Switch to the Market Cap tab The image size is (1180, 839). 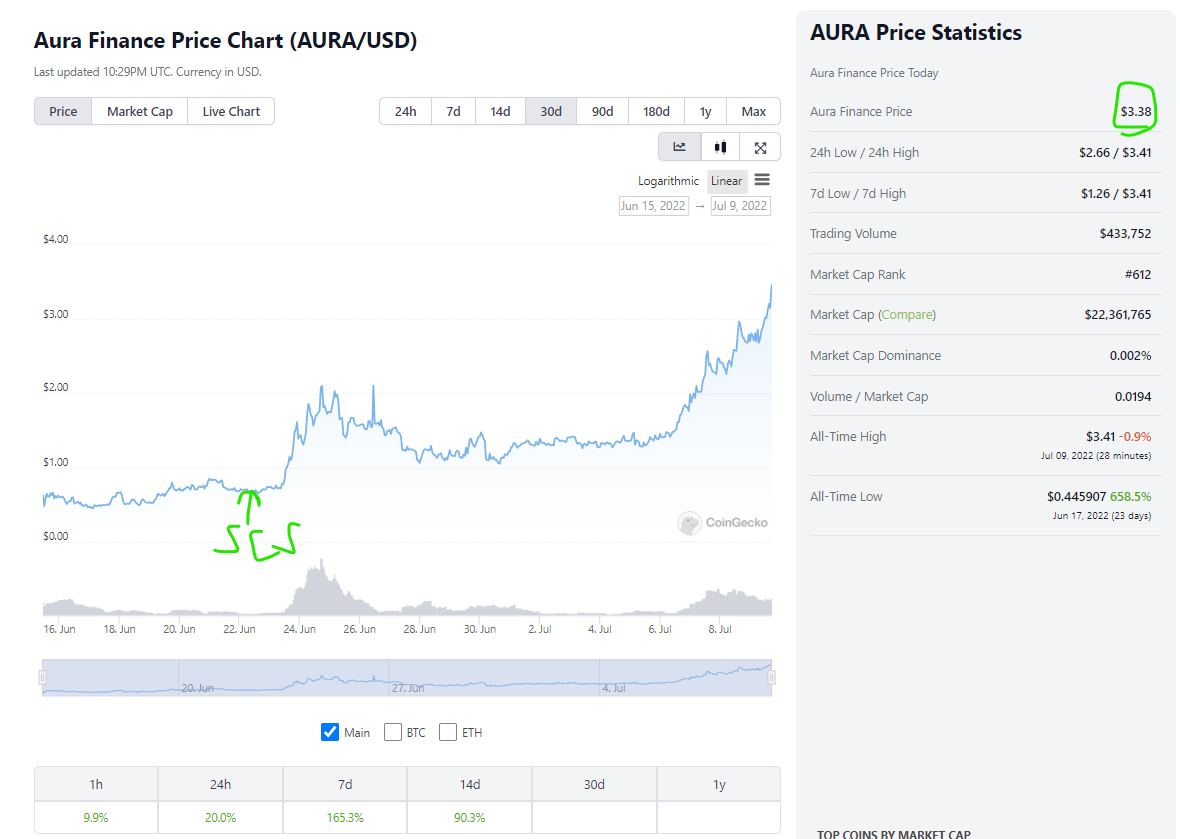[x=140, y=111]
